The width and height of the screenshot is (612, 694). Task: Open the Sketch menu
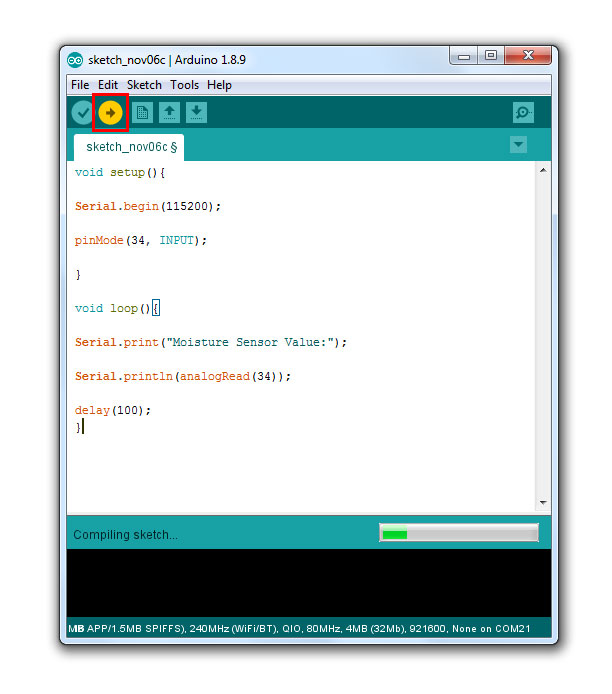[x=144, y=85]
